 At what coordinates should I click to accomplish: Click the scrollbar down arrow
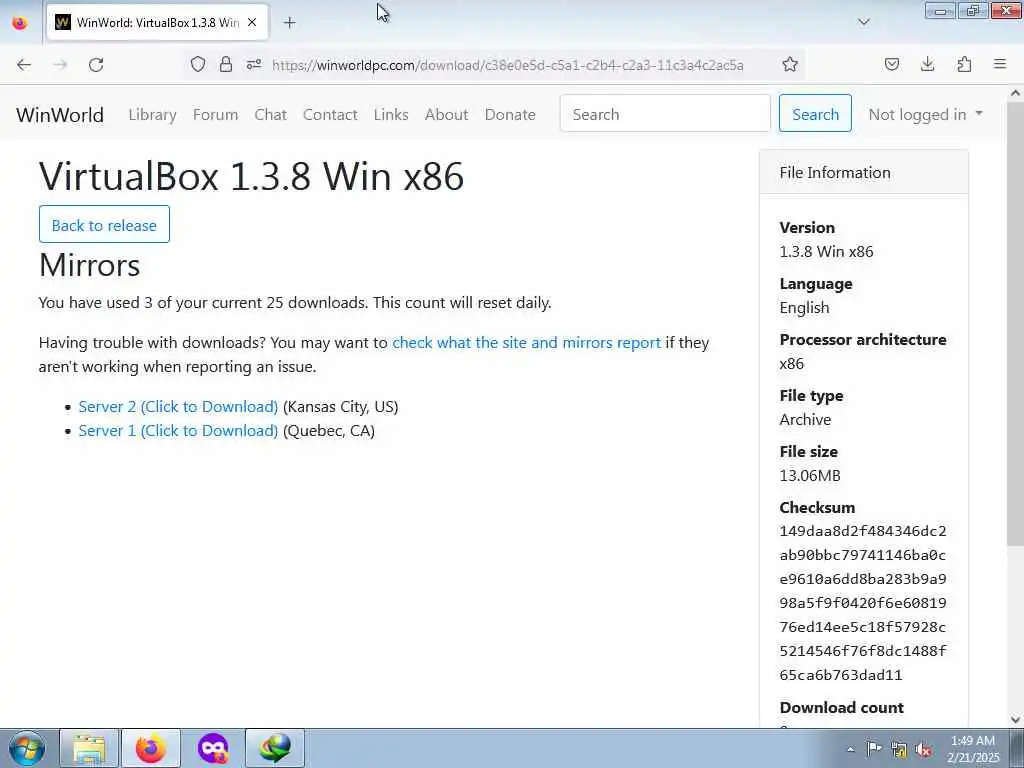(x=1016, y=720)
